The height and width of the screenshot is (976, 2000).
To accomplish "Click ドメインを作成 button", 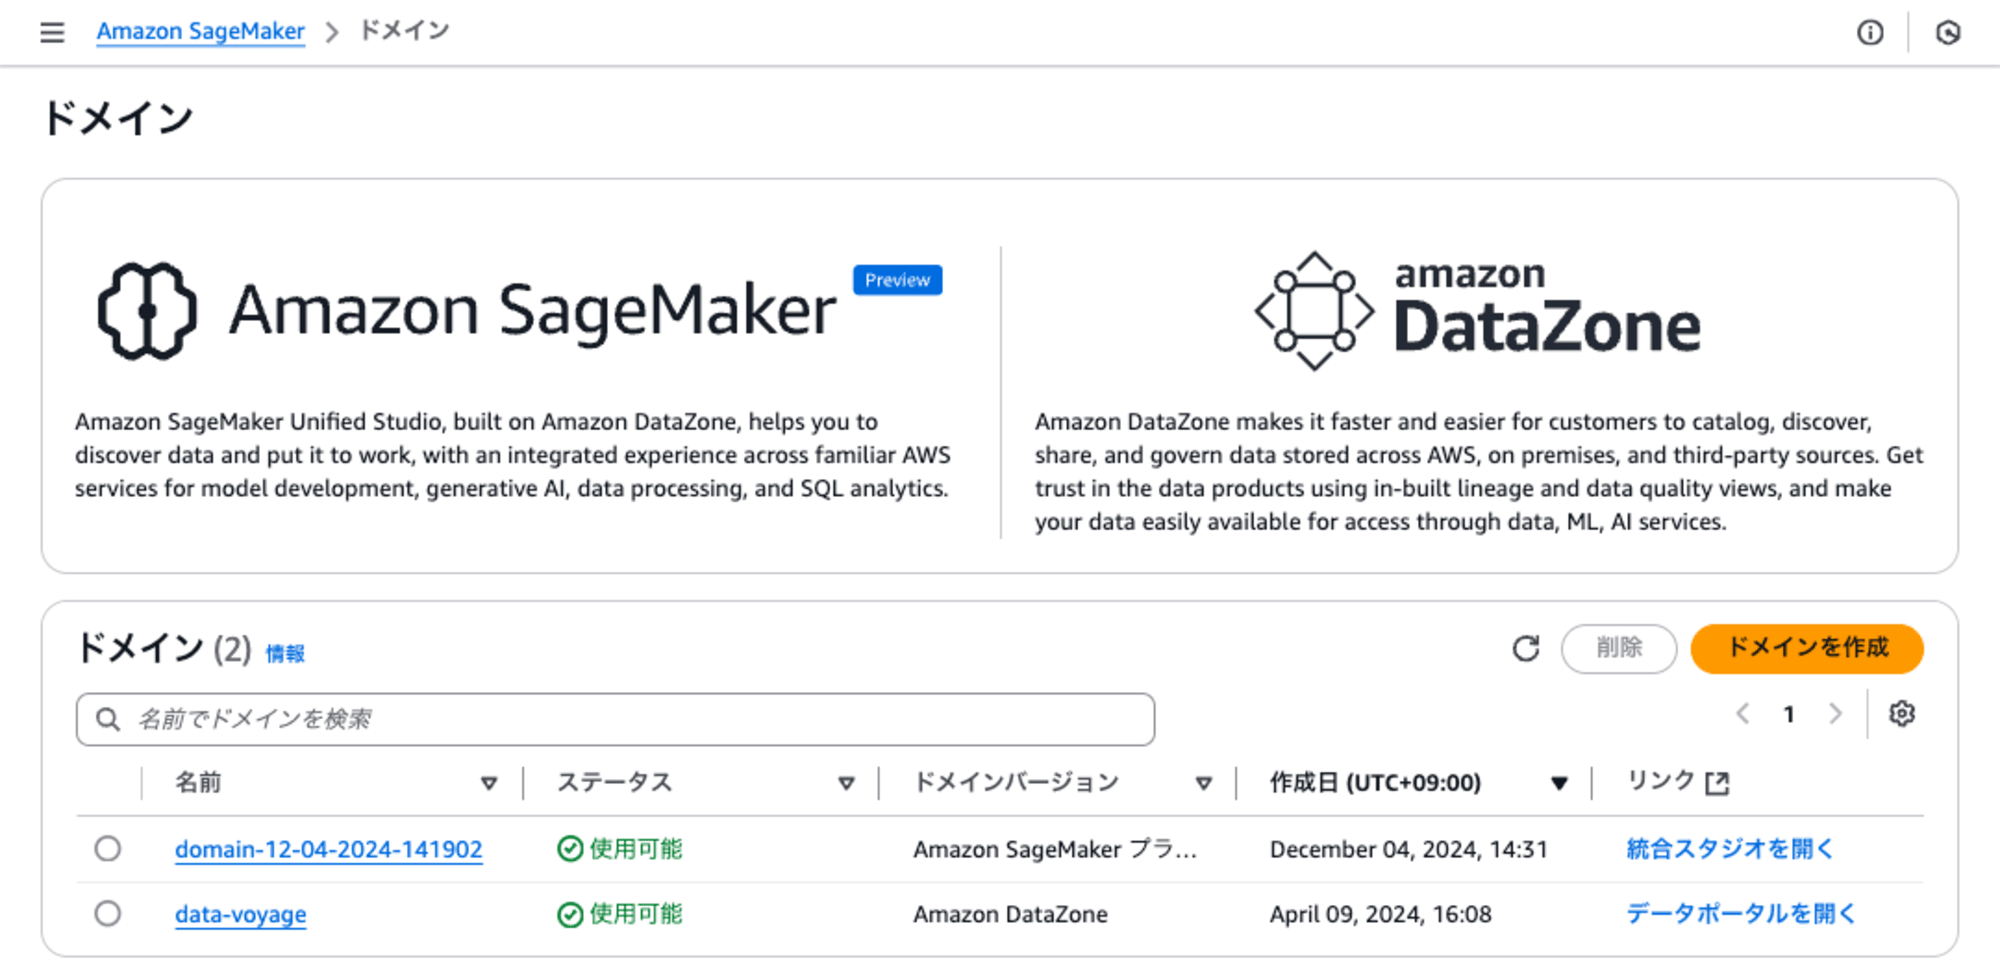I will [x=1807, y=648].
